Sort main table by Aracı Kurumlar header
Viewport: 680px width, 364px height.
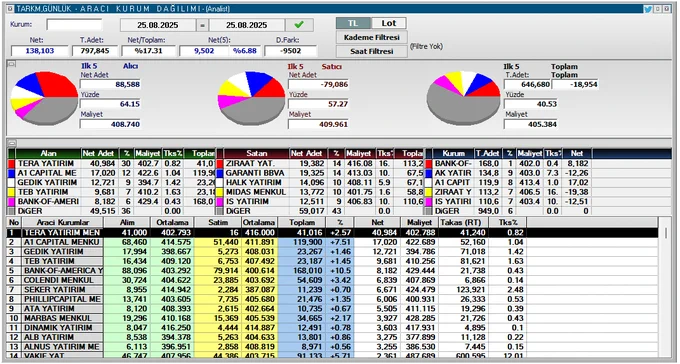pyautogui.click(x=63, y=223)
